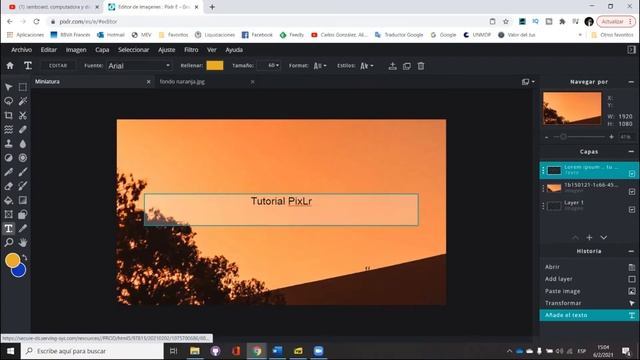640x360 pixels.
Task: Select the Hand pan tool
Action: click(23, 242)
